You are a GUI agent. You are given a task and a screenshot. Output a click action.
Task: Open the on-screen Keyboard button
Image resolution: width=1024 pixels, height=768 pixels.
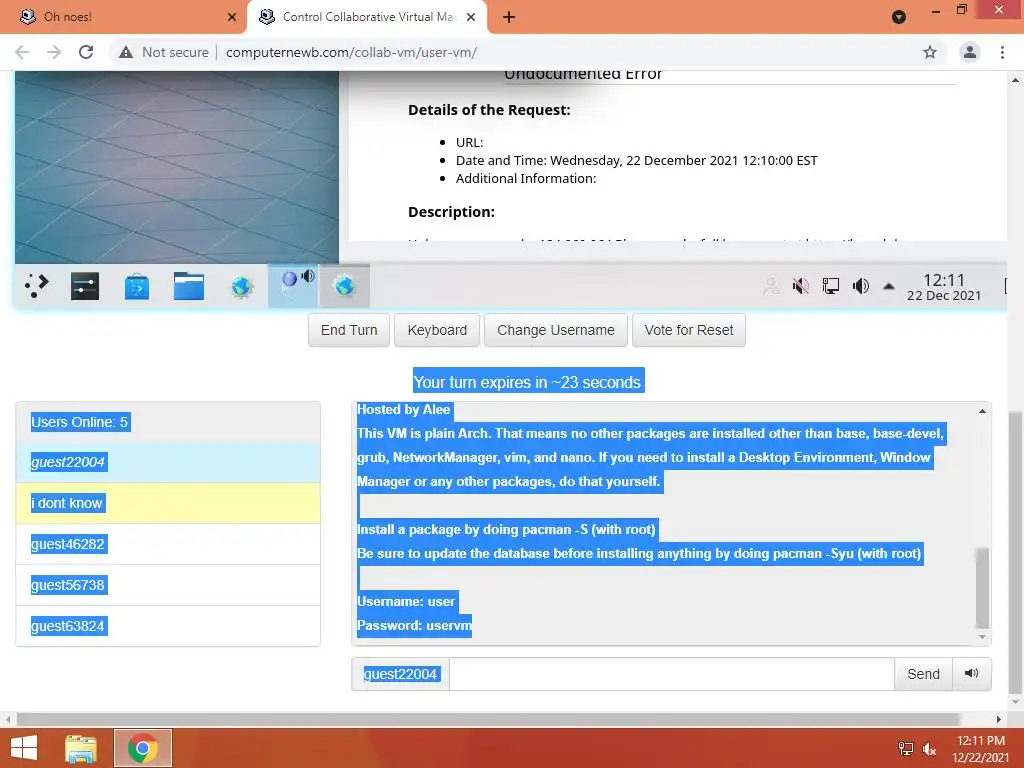[x=437, y=330]
